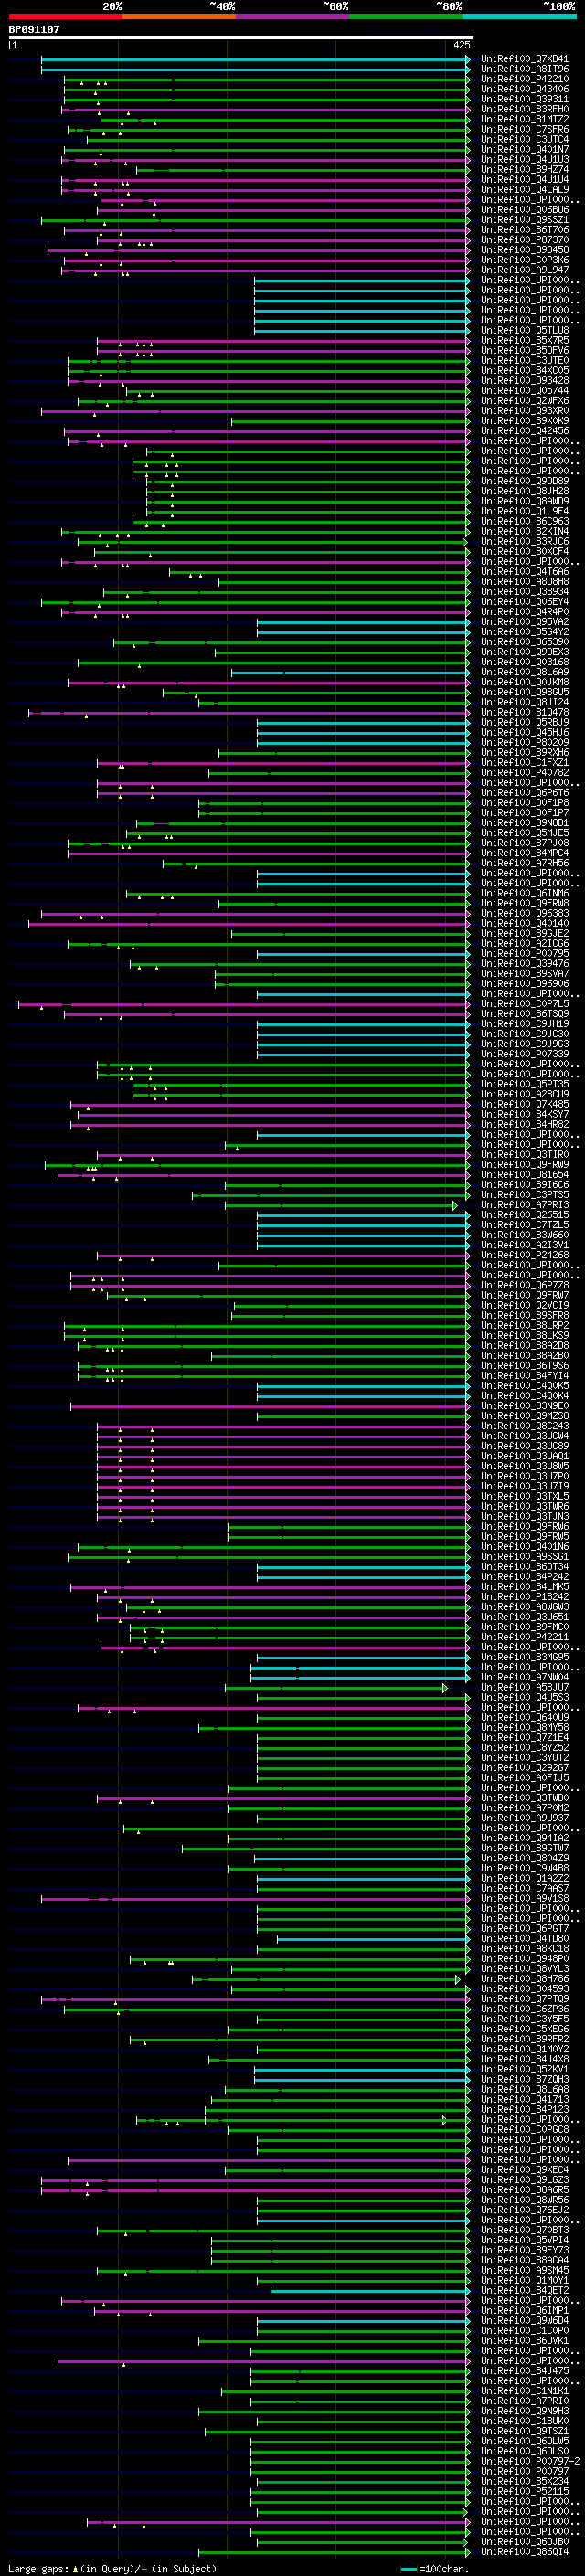Select the UniRef100_B4KSY7 label
The width and height of the screenshot is (585, 2576).
[x=524, y=1114]
